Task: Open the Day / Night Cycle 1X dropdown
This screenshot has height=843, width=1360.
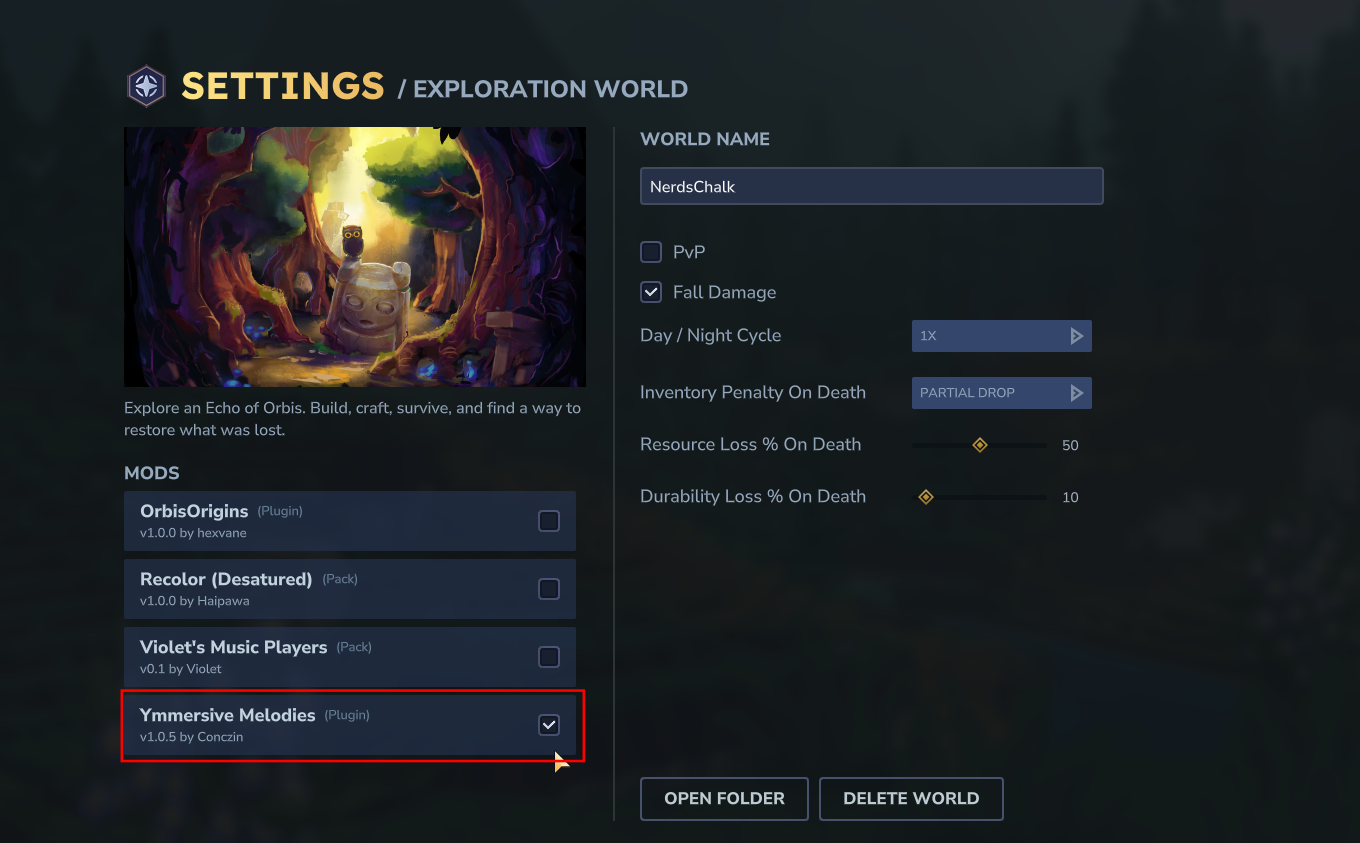Action: click(988, 336)
